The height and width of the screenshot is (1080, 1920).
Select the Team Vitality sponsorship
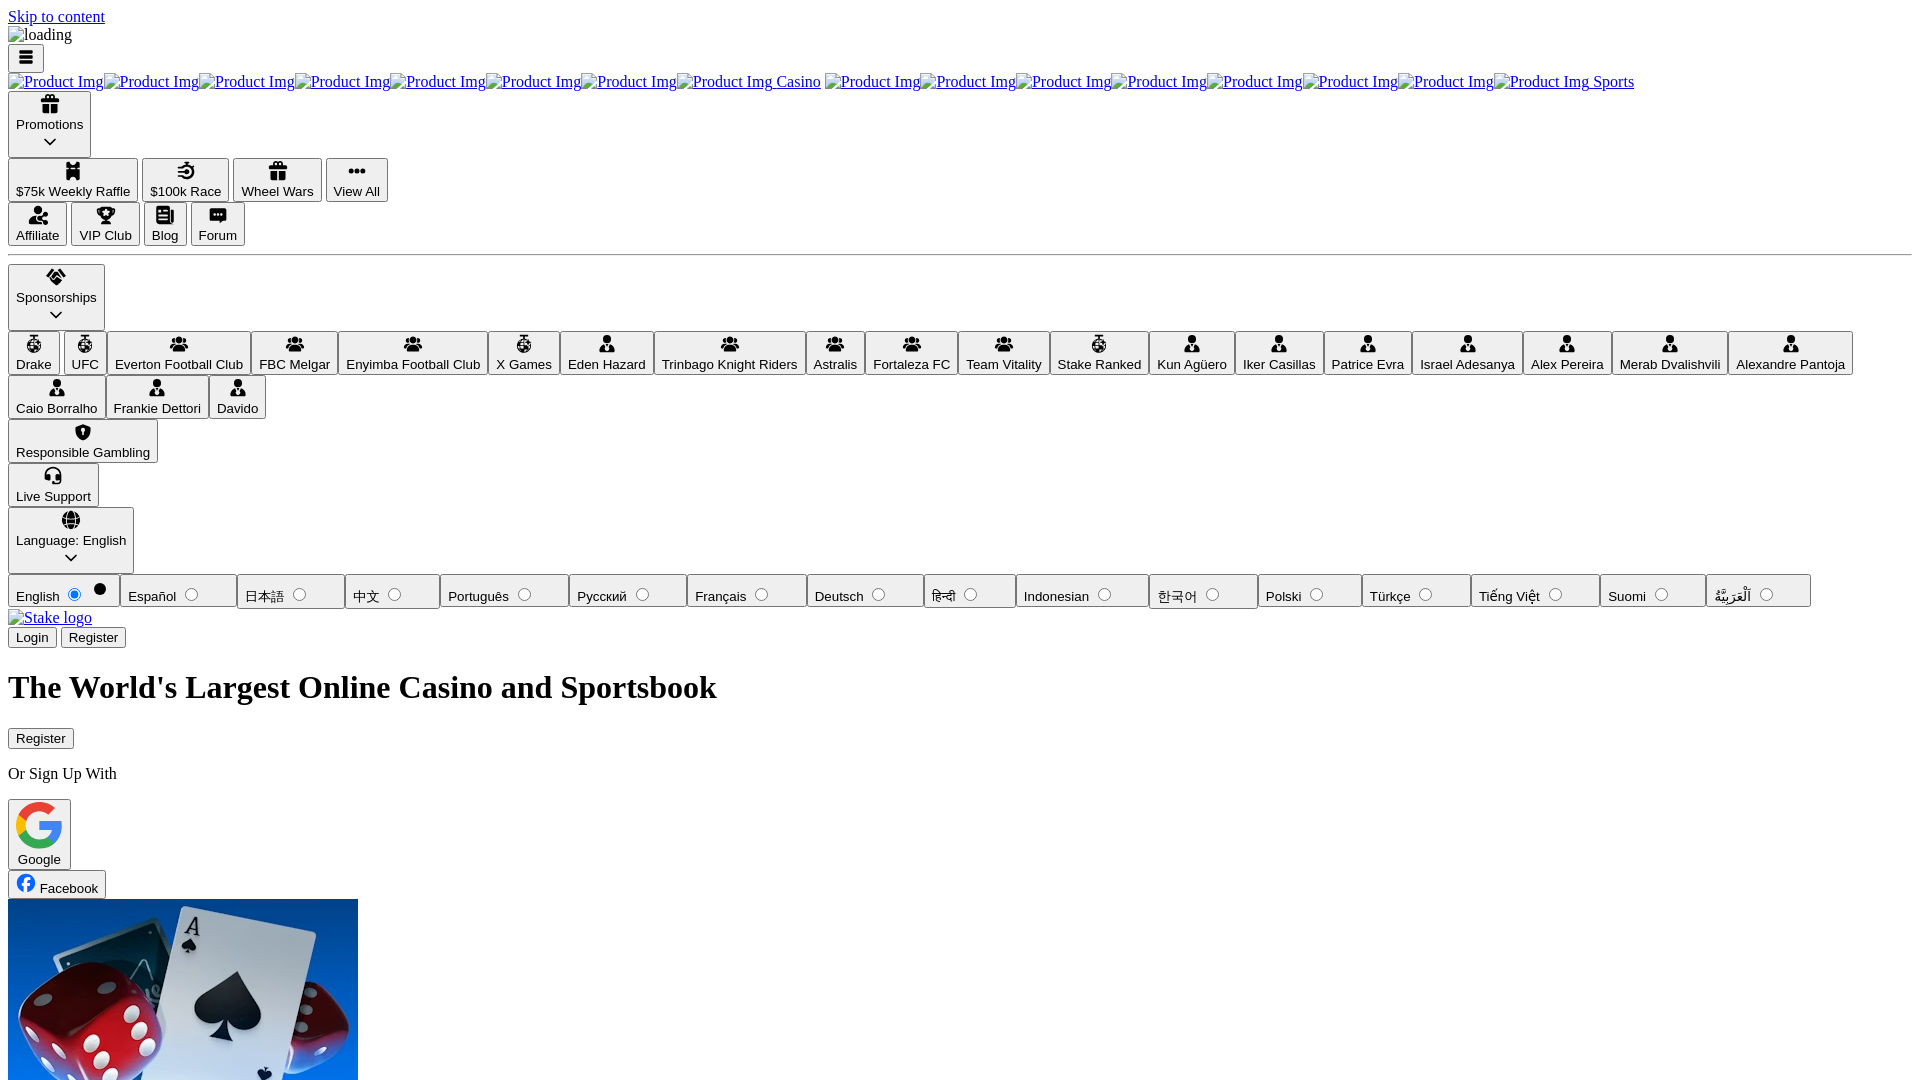tap(1004, 353)
